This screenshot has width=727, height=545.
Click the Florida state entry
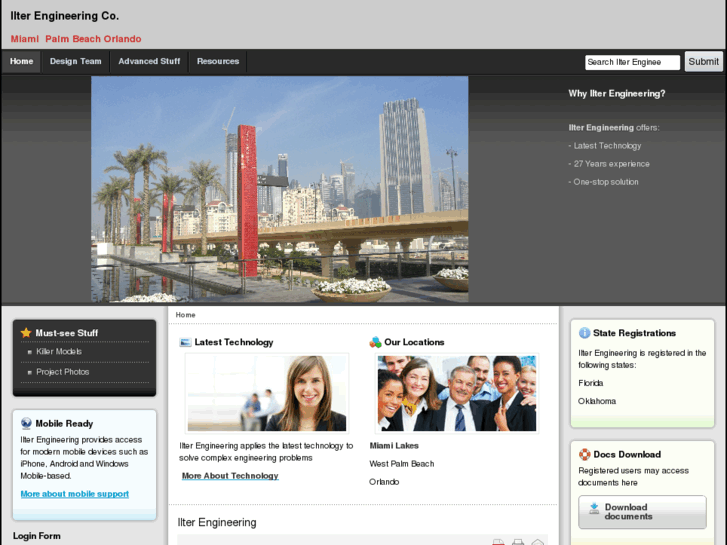591,383
